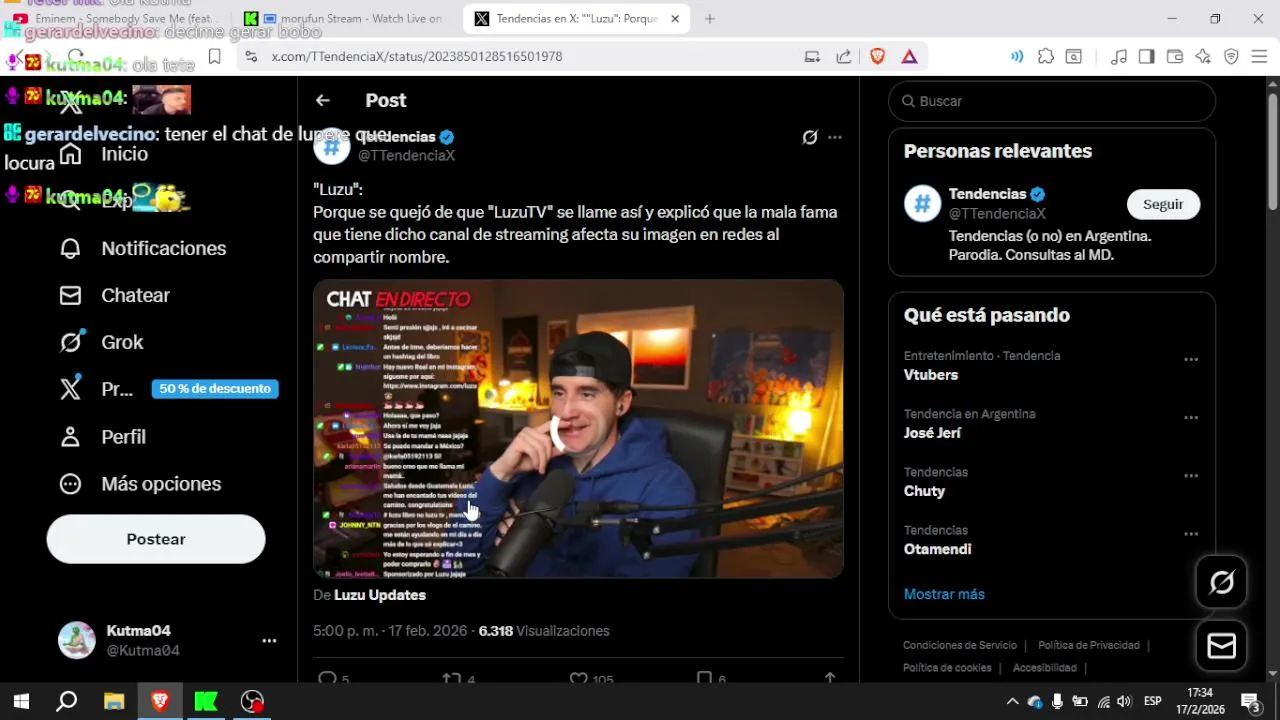Open the browser hamburger menu
The height and width of the screenshot is (720, 1280).
coord(1258,57)
